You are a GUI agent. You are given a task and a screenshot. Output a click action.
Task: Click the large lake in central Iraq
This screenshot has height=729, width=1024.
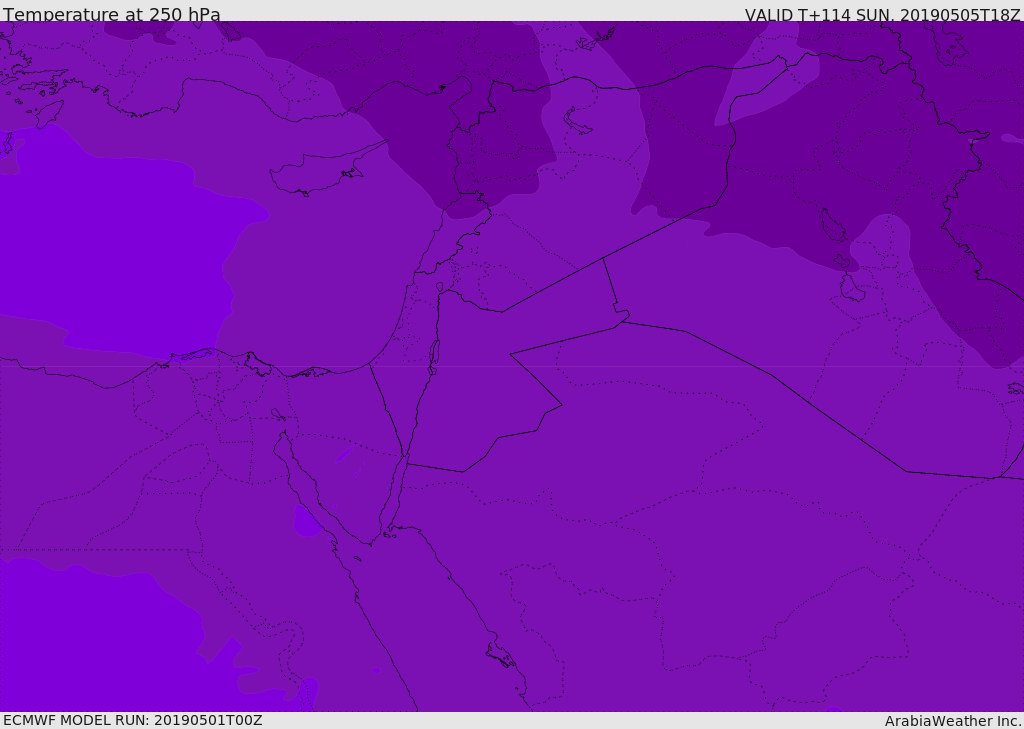pos(832,227)
